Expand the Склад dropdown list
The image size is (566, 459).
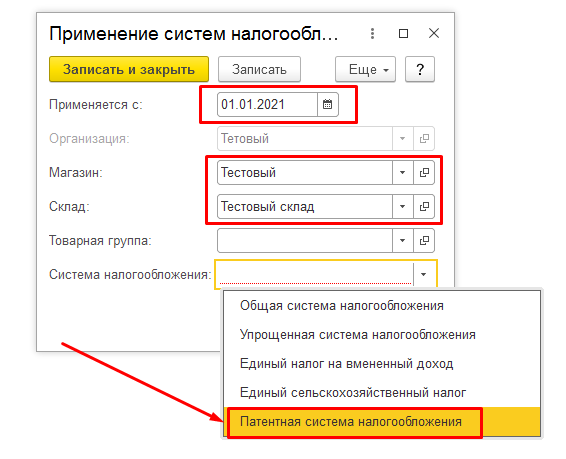402,206
